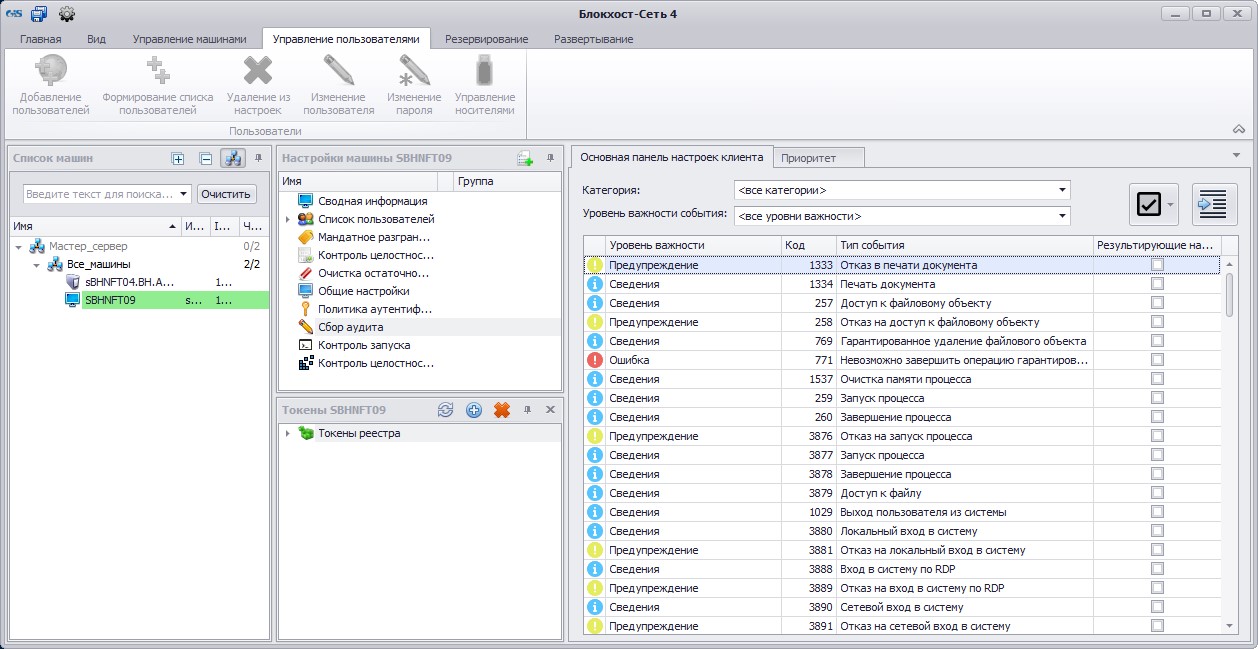Click the collapse-all icon in Список машин
Viewport: 1258px width, 649px height.
tap(205, 158)
